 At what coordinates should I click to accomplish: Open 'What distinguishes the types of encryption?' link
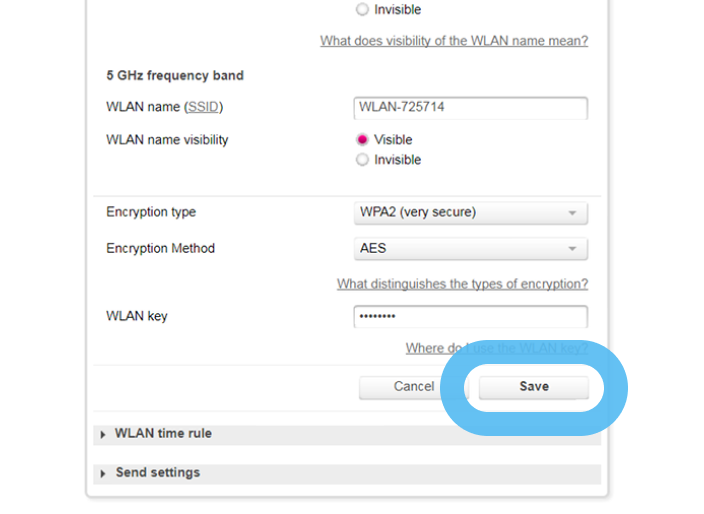(x=462, y=284)
